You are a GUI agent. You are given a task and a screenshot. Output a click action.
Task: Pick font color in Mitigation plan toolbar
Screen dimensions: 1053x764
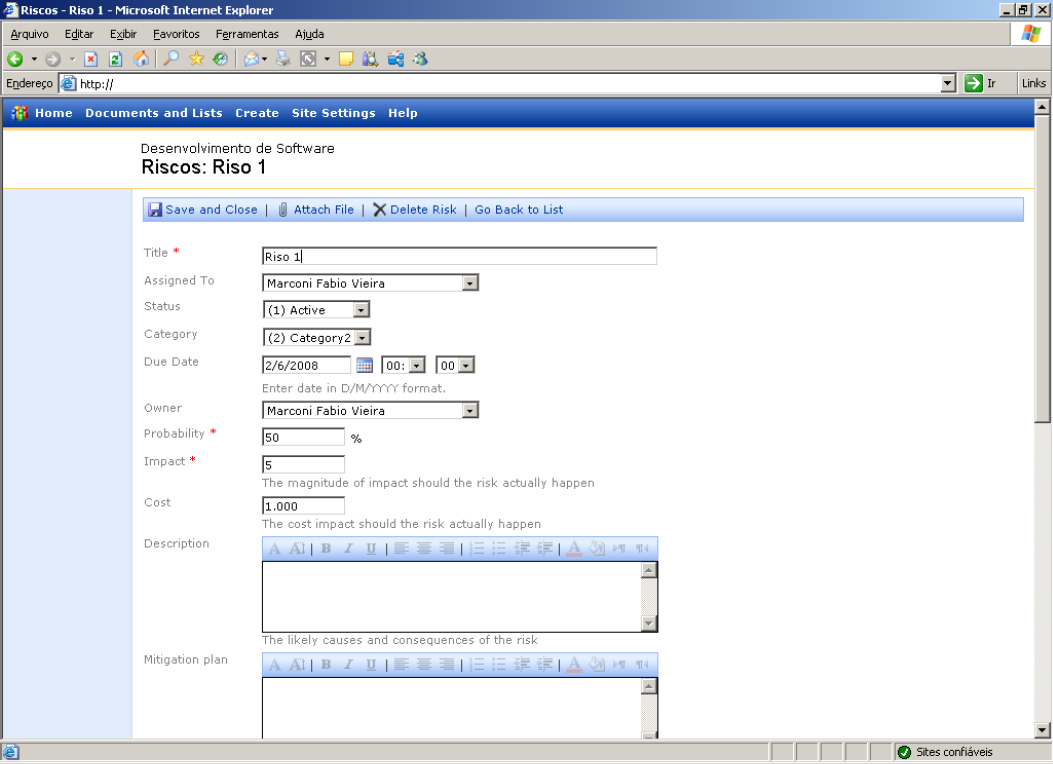tap(574, 665)
